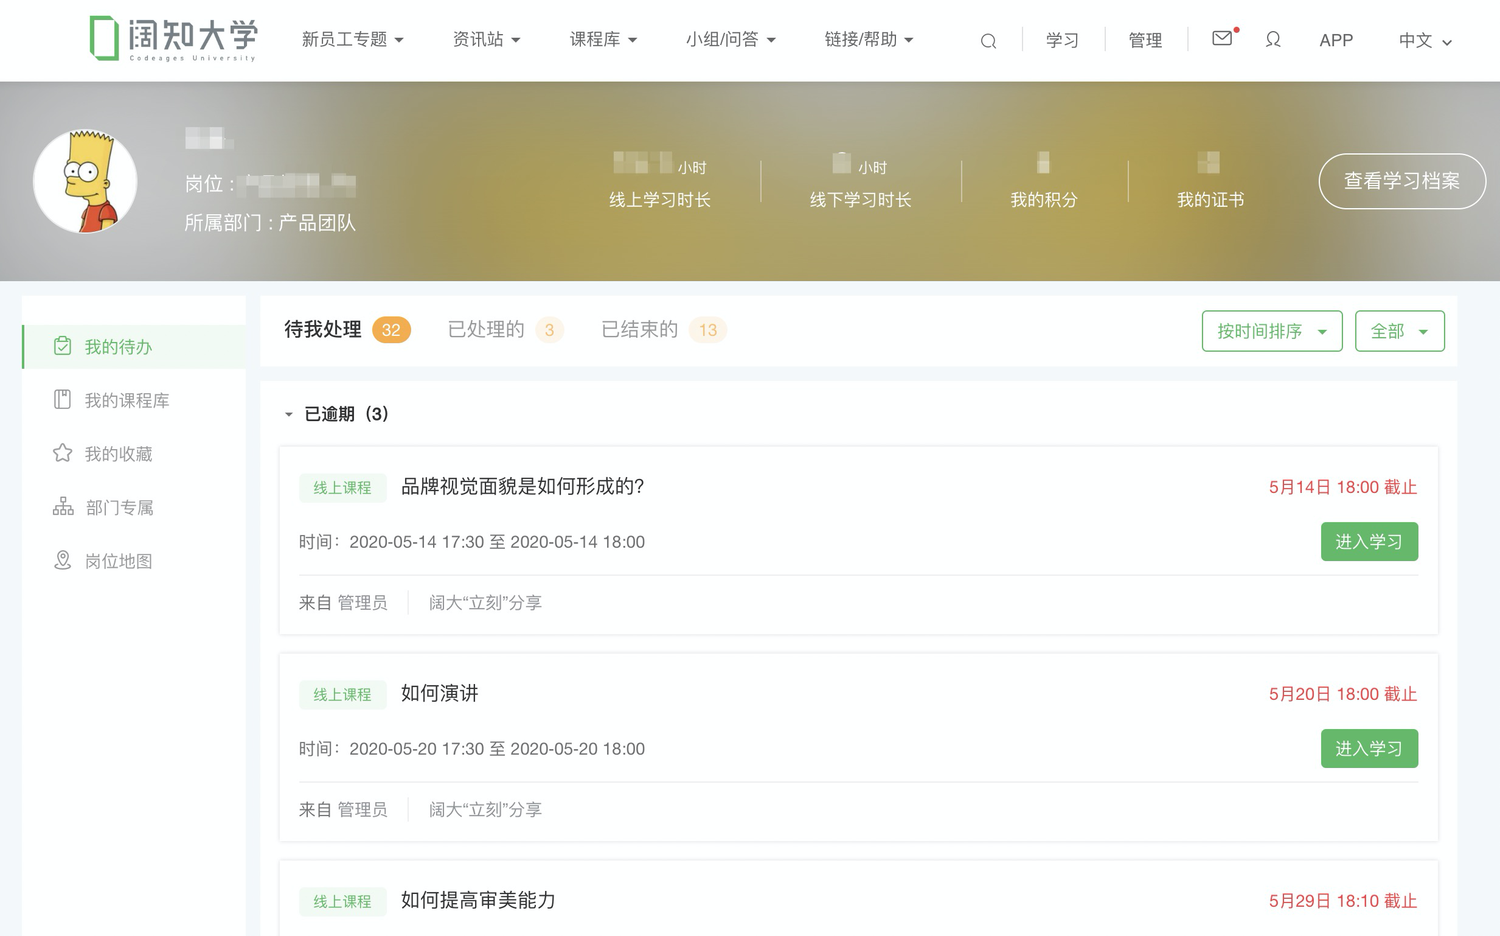Click the 我的积分 stat
The height and width of the screenshot is (936, 1500).
pyautogui.click(x=1044, y=180)
